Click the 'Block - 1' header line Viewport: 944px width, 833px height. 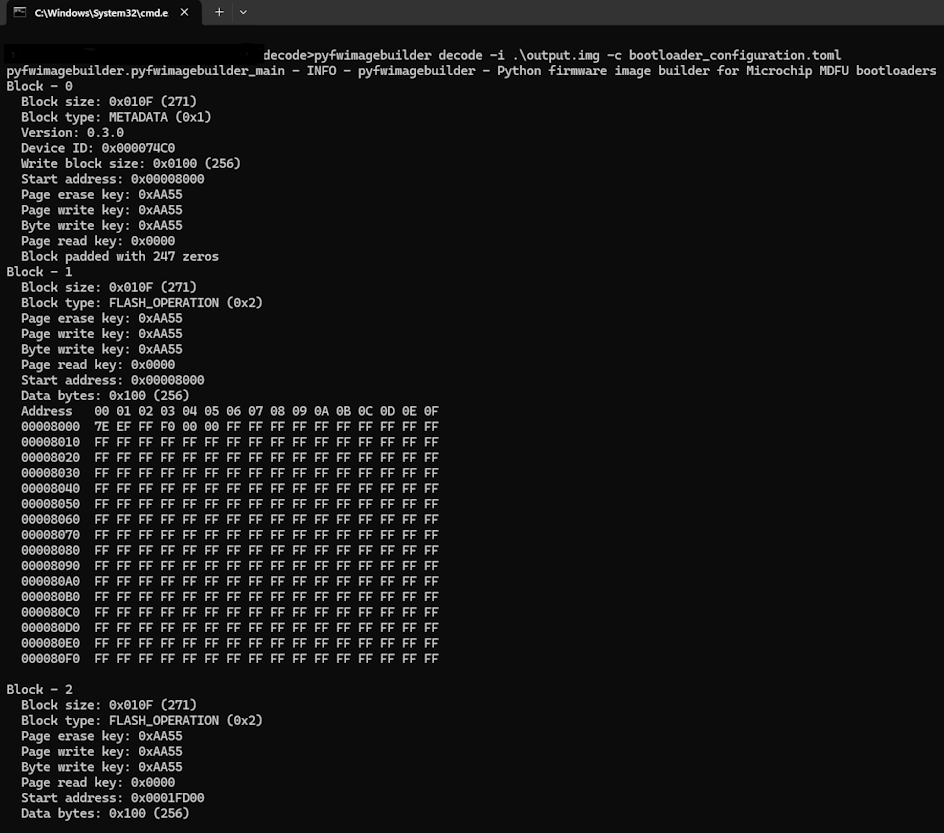tap(39, 272)
